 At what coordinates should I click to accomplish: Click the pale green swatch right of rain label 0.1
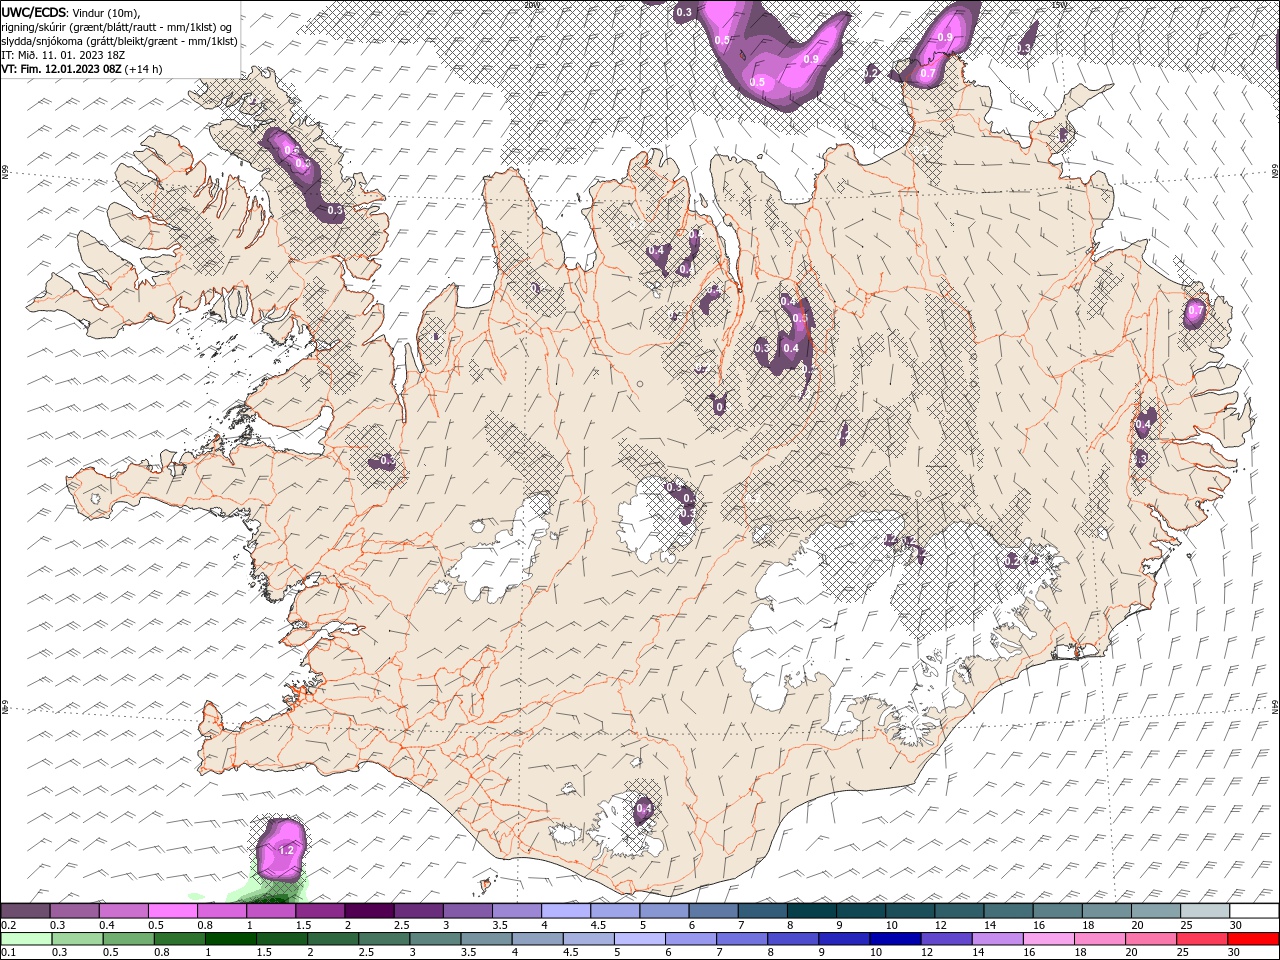(x=25, y=939)
